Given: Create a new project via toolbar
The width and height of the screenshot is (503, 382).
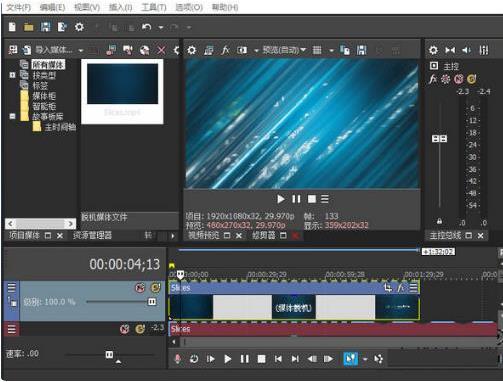Looking at the screenshot, I should [x=12, y=27].
